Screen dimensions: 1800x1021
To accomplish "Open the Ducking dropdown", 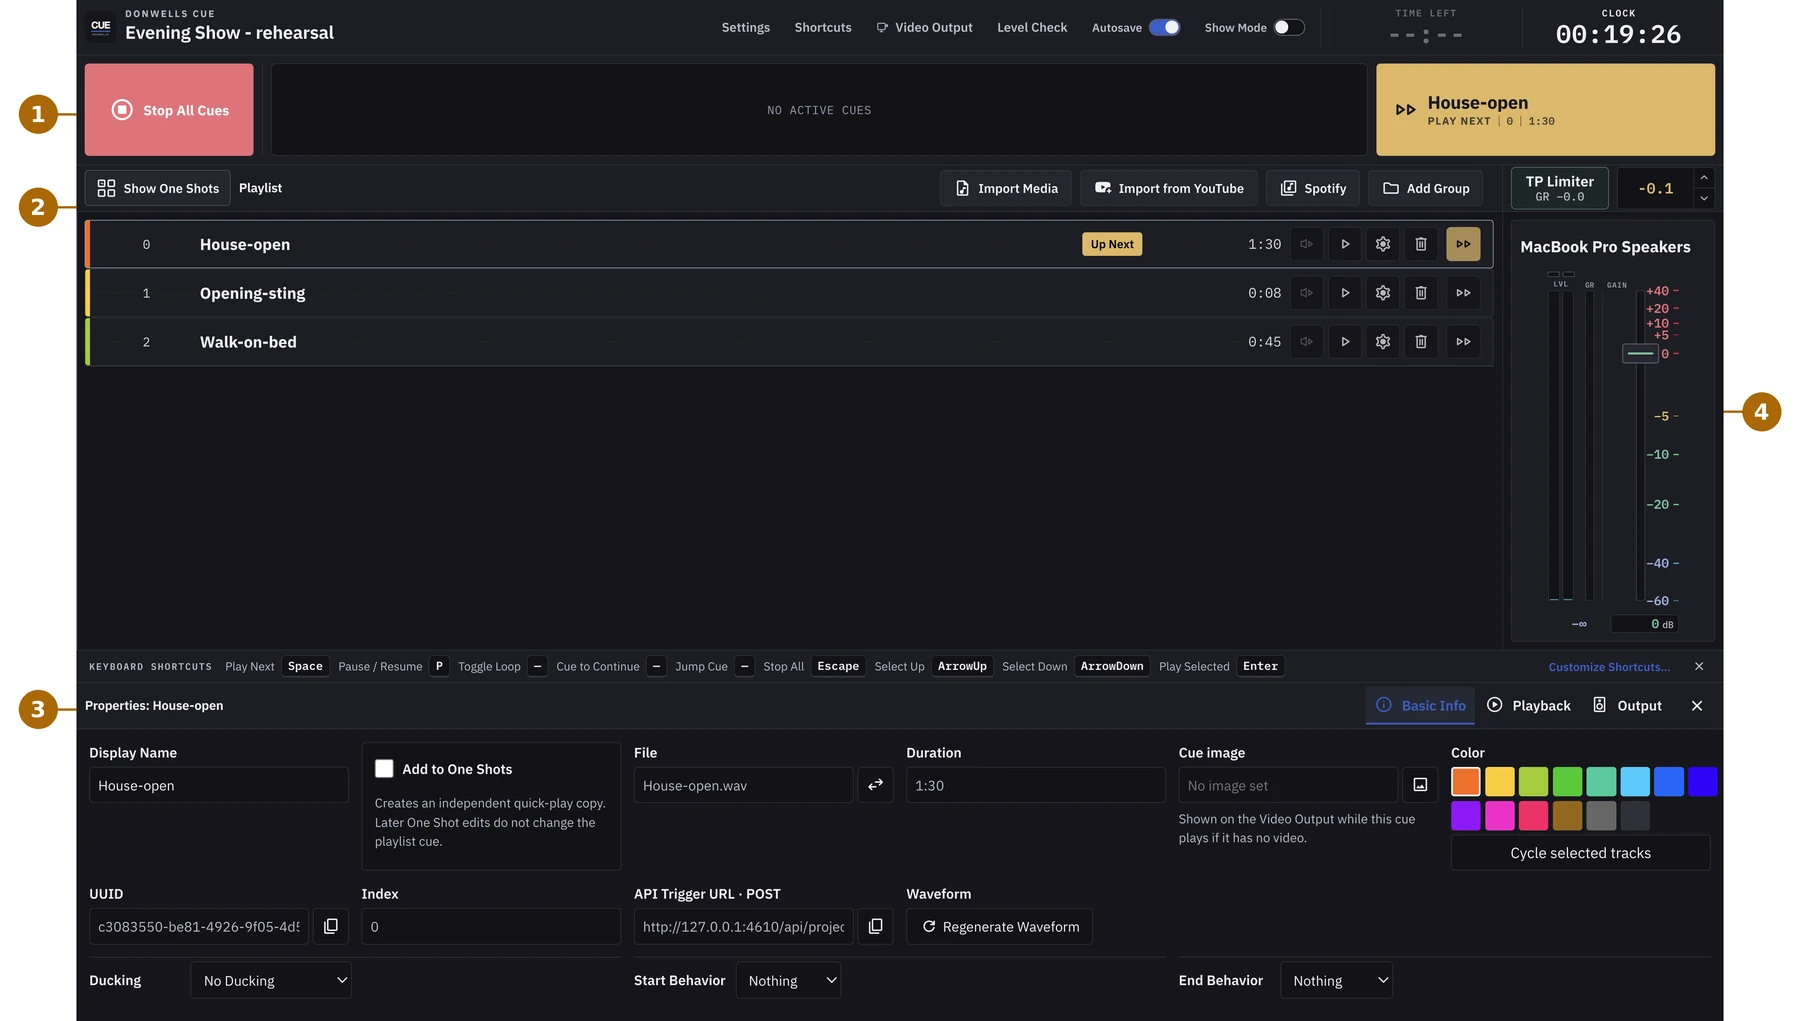I will [271, 981].
